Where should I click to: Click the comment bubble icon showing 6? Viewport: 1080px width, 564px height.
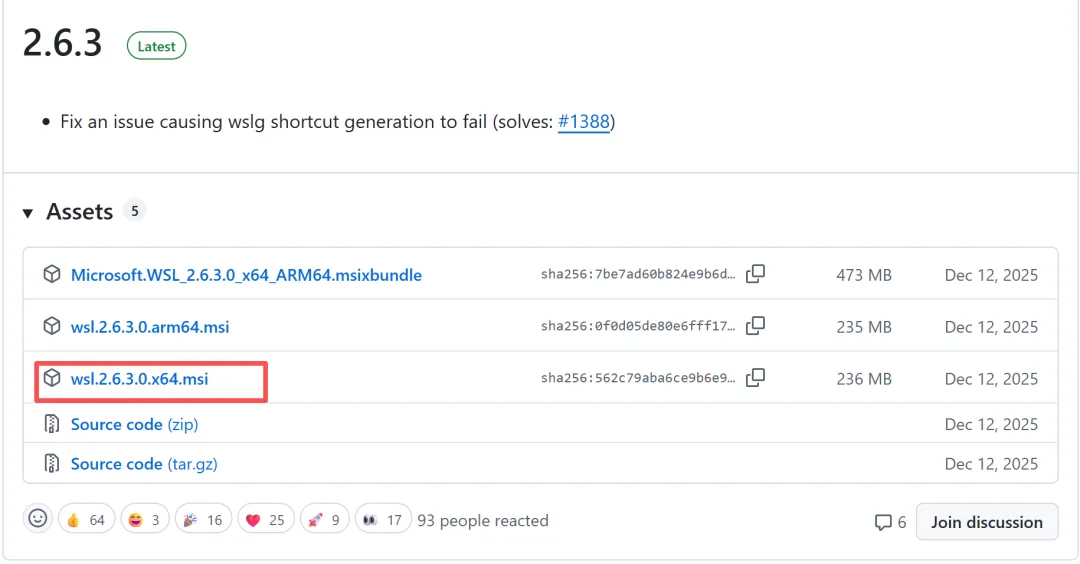(883, 522)
